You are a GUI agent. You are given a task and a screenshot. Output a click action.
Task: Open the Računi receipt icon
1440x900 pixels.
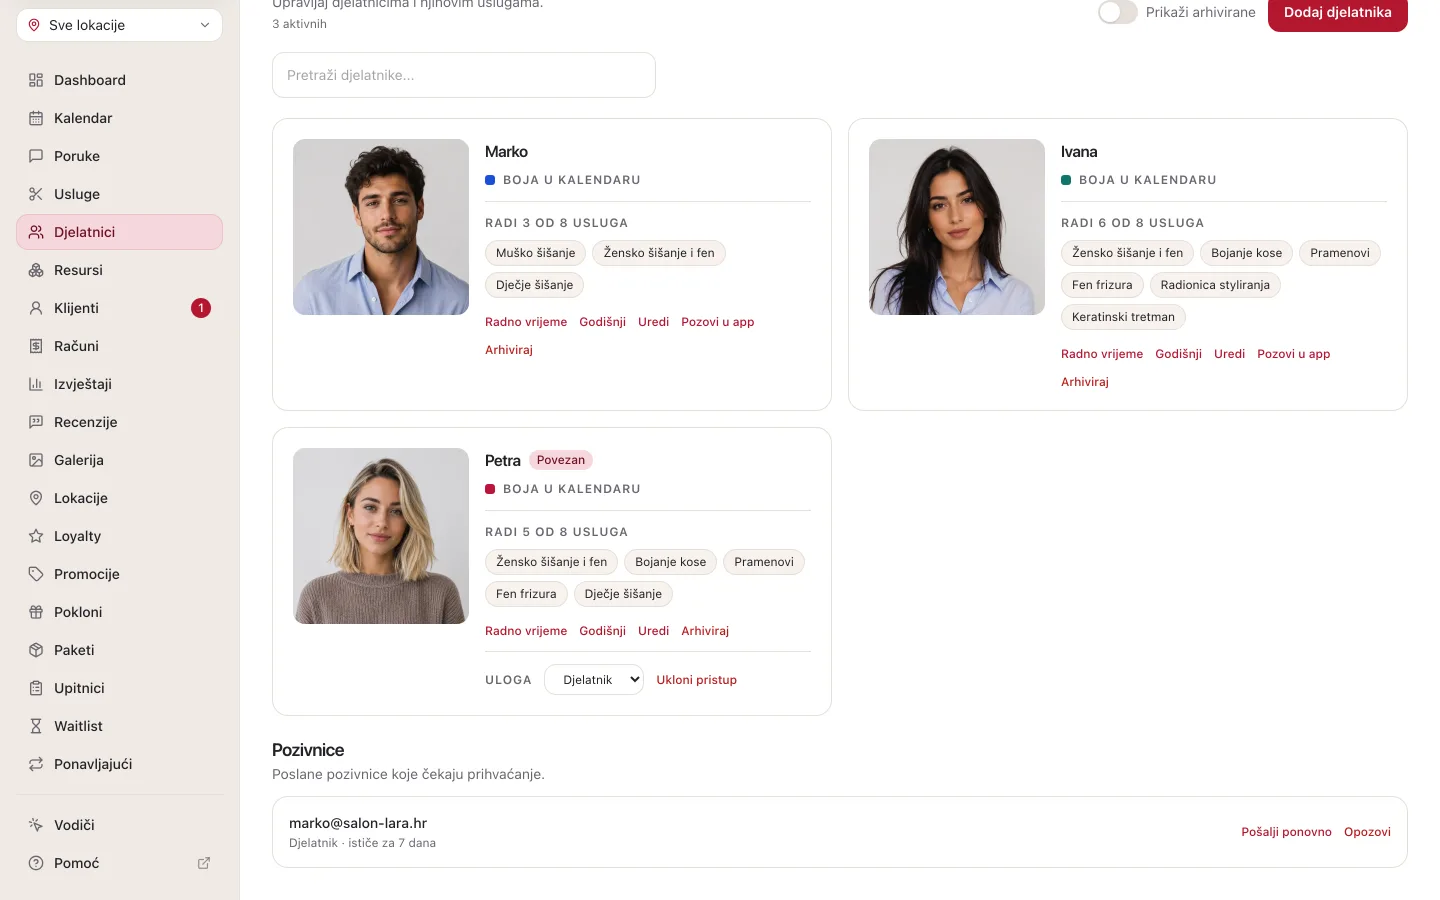(36, 346)
